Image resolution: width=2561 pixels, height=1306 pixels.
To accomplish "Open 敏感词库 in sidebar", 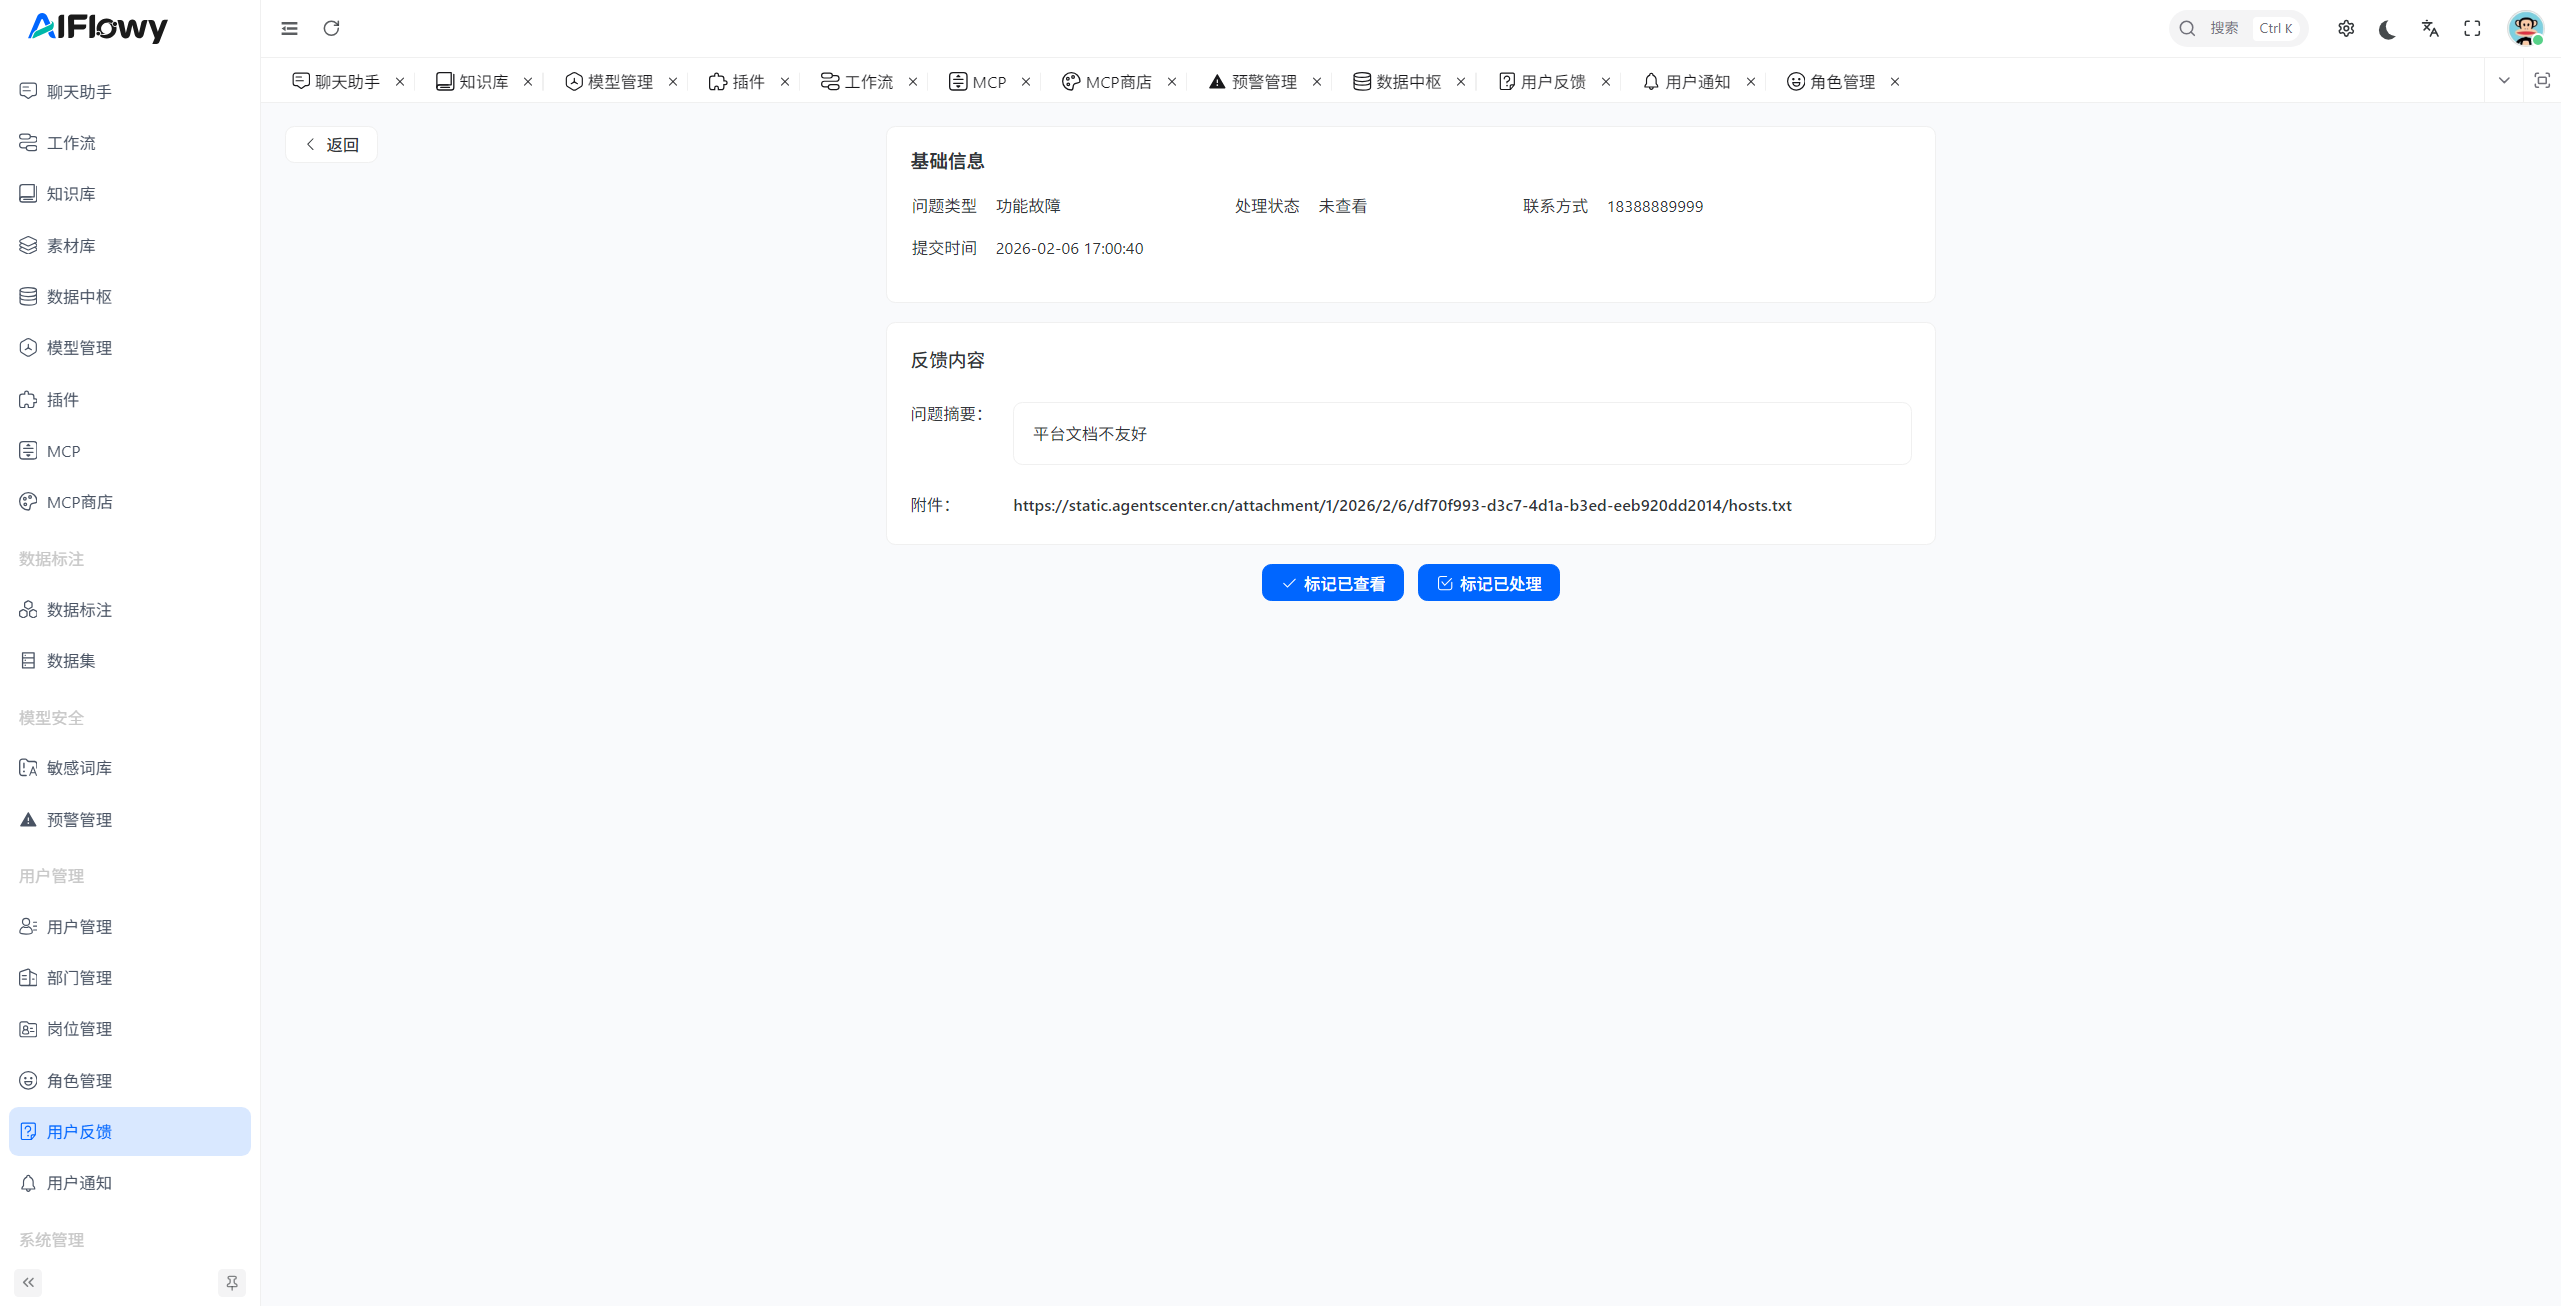I will click(x=79, y=768).
